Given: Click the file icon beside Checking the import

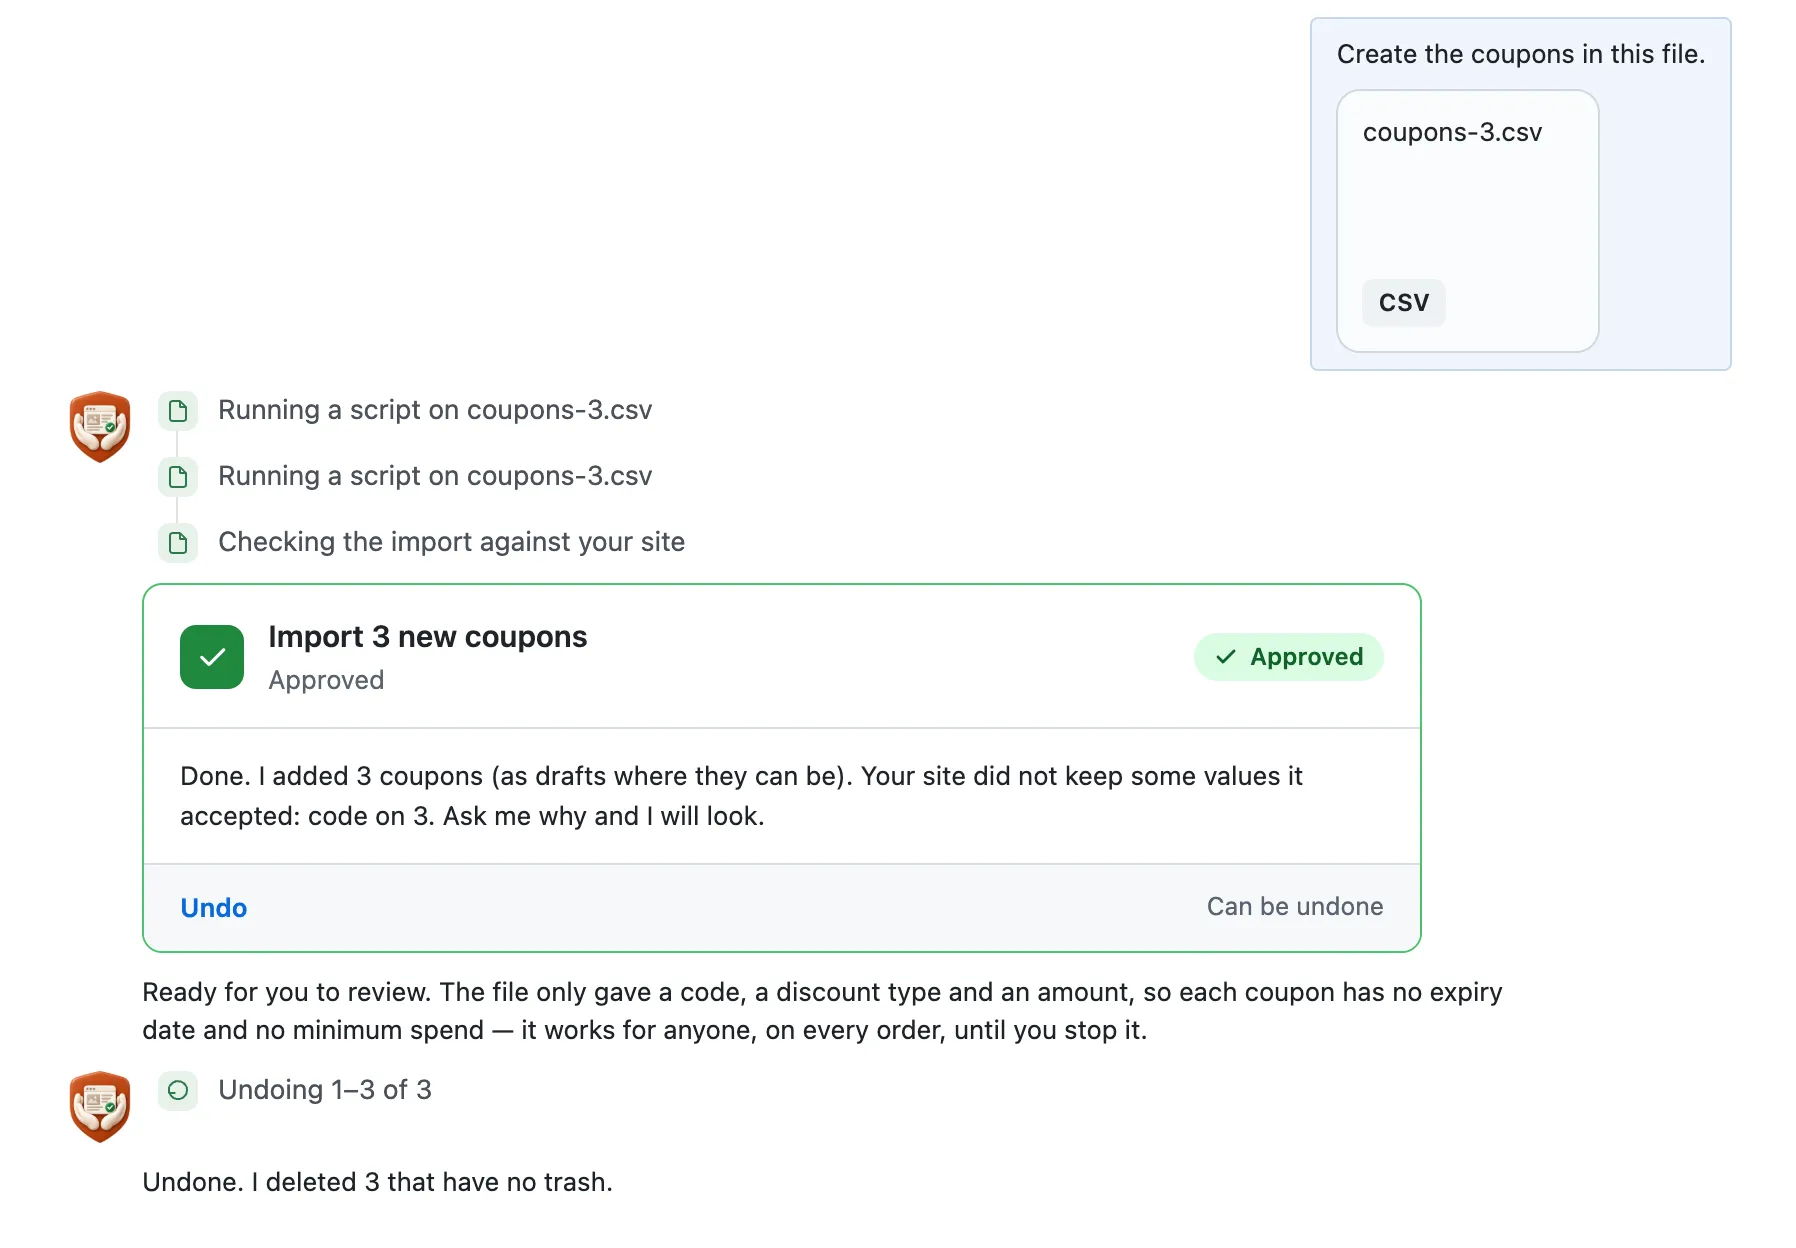Looking at the screenshot, I should pyautogui.click(x=178, y=543).
